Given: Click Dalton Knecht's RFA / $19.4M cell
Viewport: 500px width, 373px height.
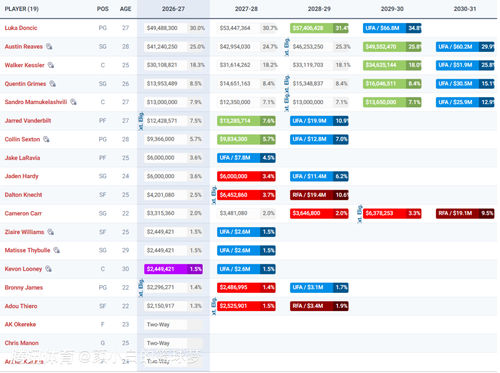Looking at the screenshot, I should coord(319,195).
